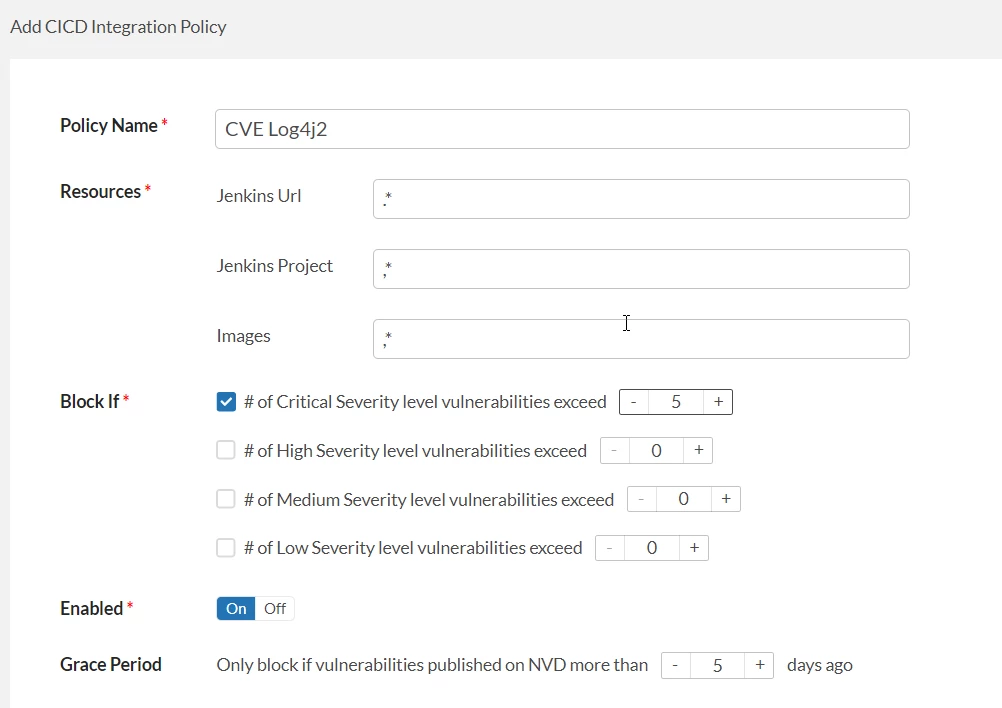Image resolution: width=1002 pixels, height=708 pixels.
Task: Click the Images input field
Action: [x=641, y=339]
